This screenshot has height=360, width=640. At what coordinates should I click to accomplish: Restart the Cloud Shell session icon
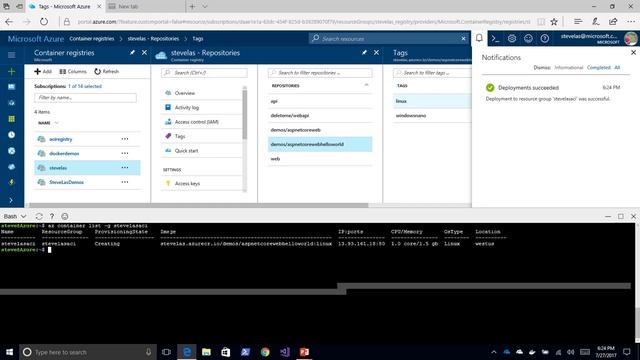pyautogui.click(x=39, y=216)
